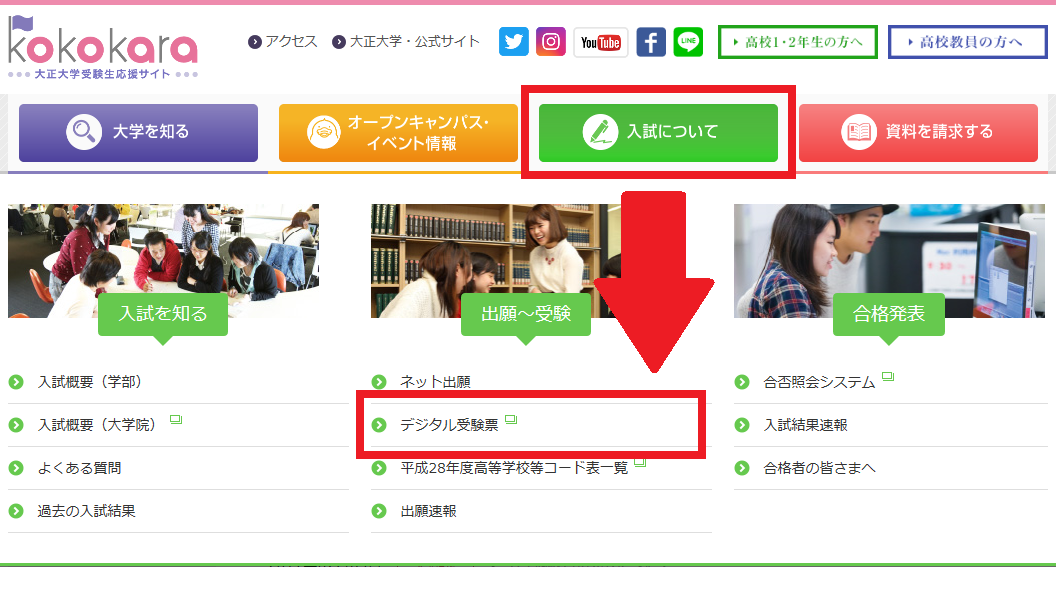
Task: Switch to the 大学を知る section
Action: coord(137,132)
